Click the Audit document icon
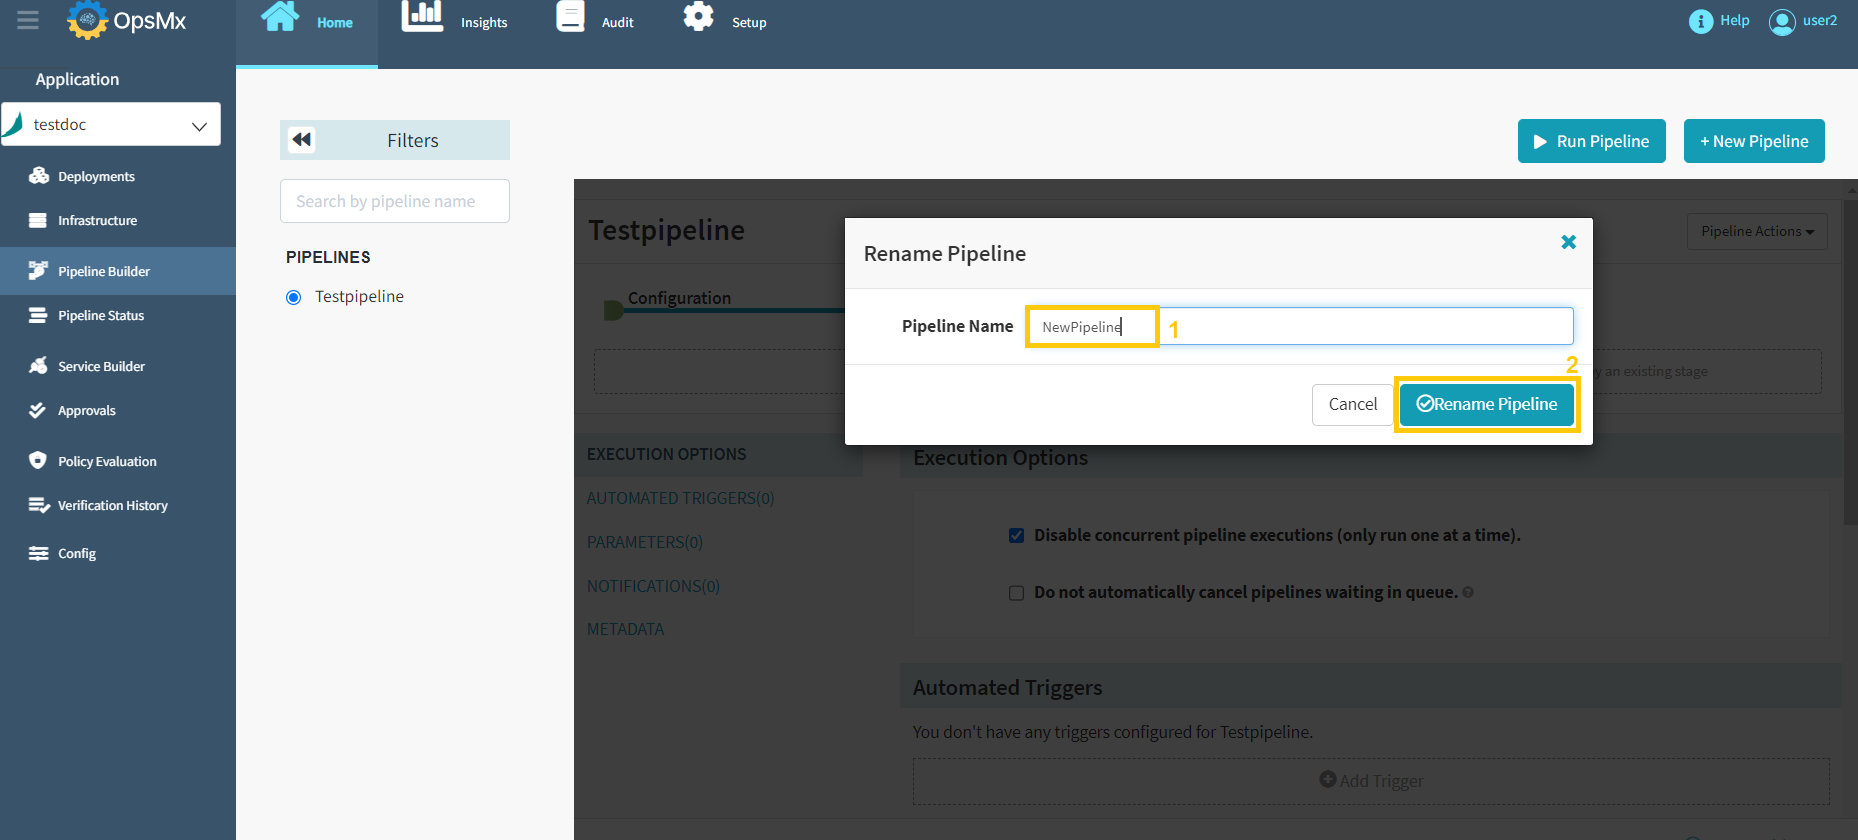Viewport: 1858px width, 840px height. click(x=570, y=17)
